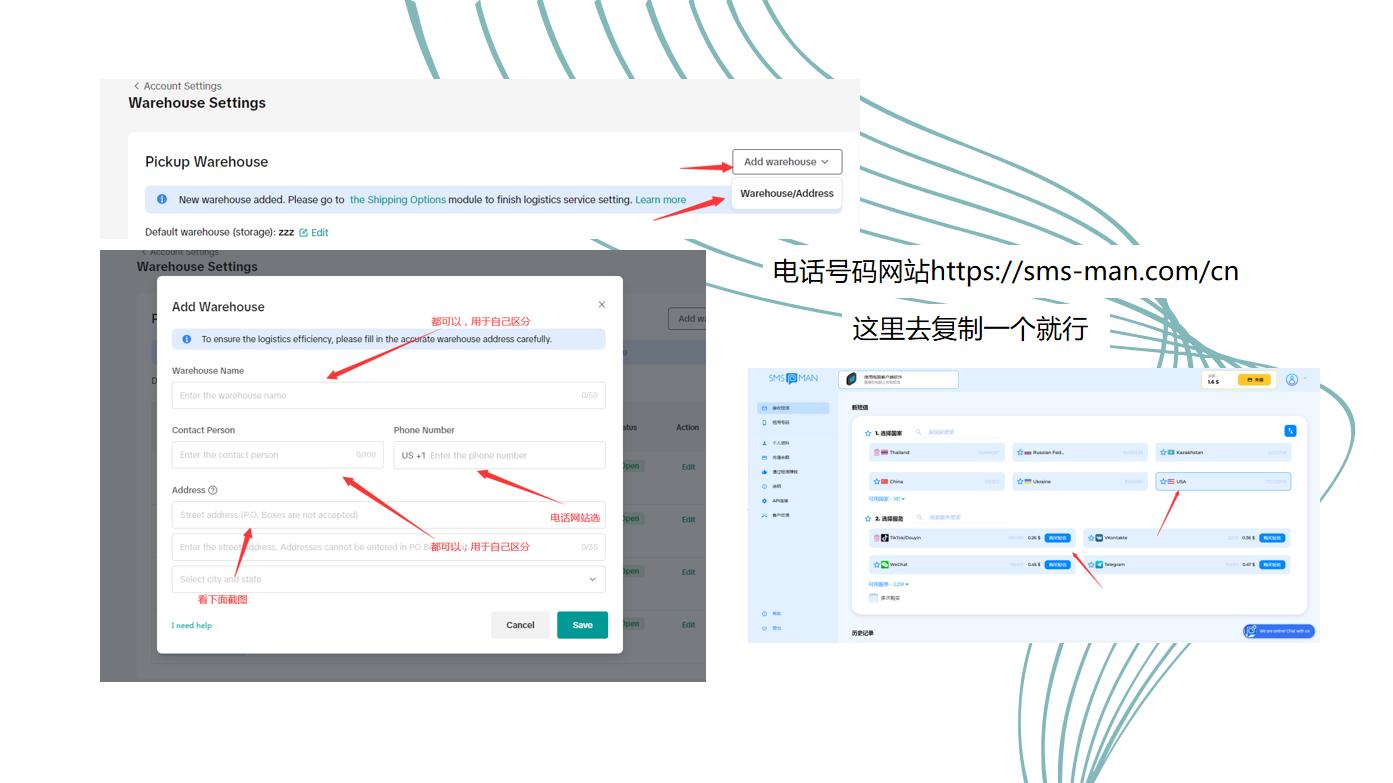
Task: Click the SMS-MAN logo
Action: click(793, 378)
